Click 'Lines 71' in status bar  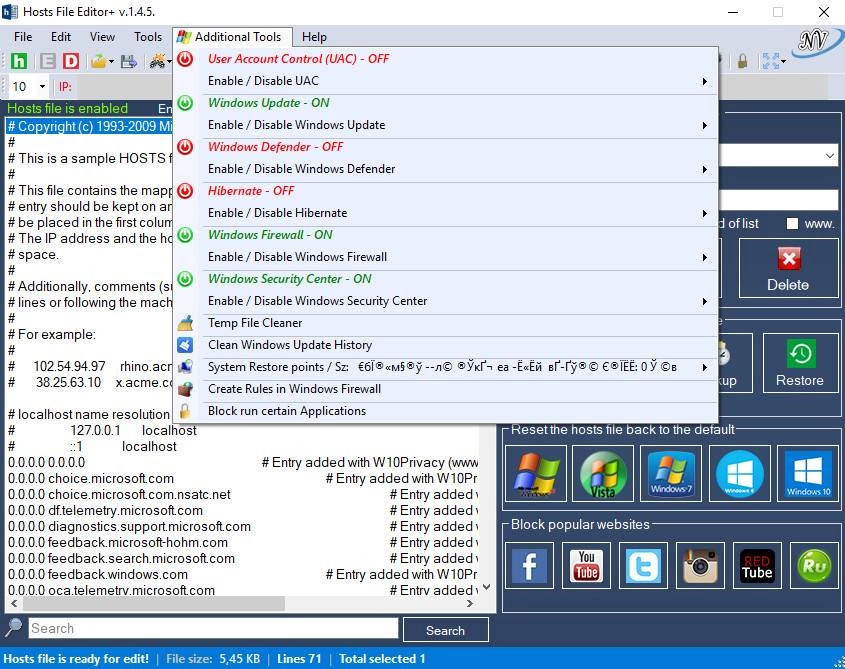(299, 659)
